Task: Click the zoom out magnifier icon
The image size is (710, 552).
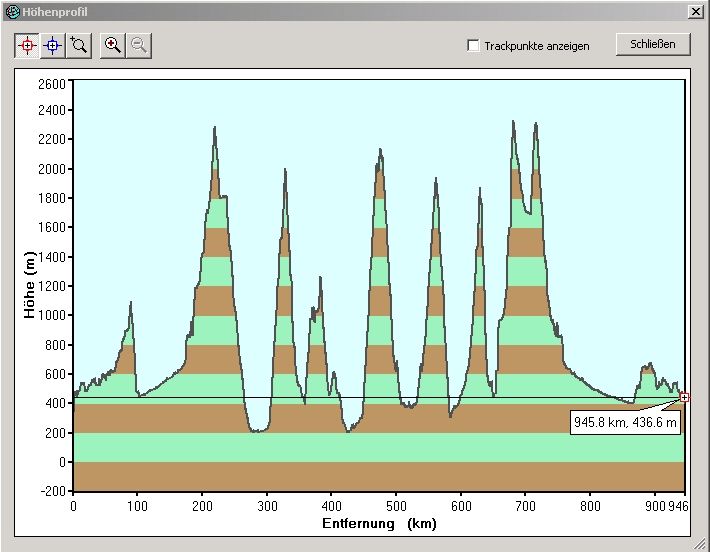Action: [139, 45]
